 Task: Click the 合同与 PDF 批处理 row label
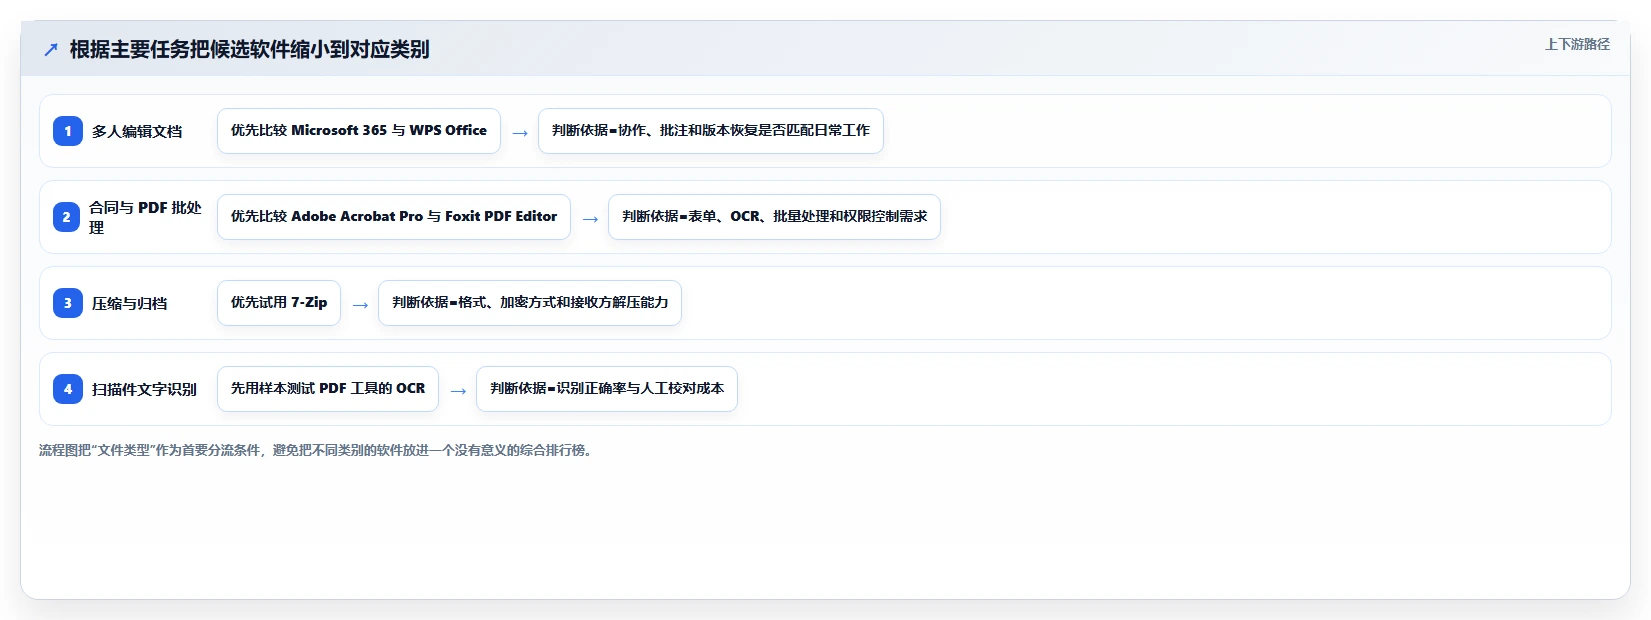[x=145, y=217]
